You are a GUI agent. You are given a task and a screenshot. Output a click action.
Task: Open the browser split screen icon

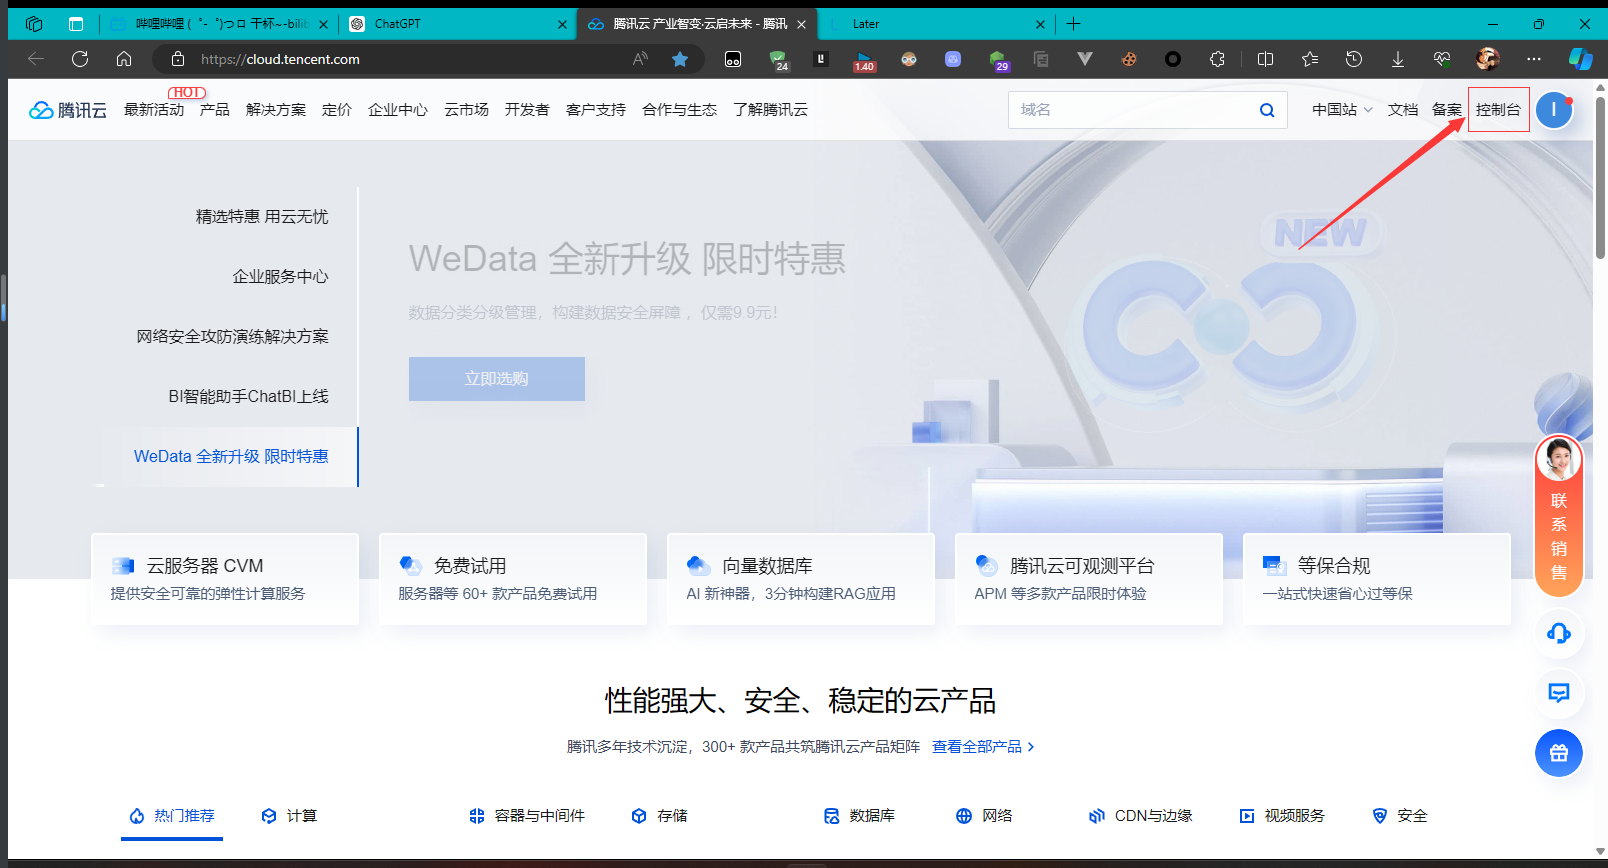tap(1265, 59)
